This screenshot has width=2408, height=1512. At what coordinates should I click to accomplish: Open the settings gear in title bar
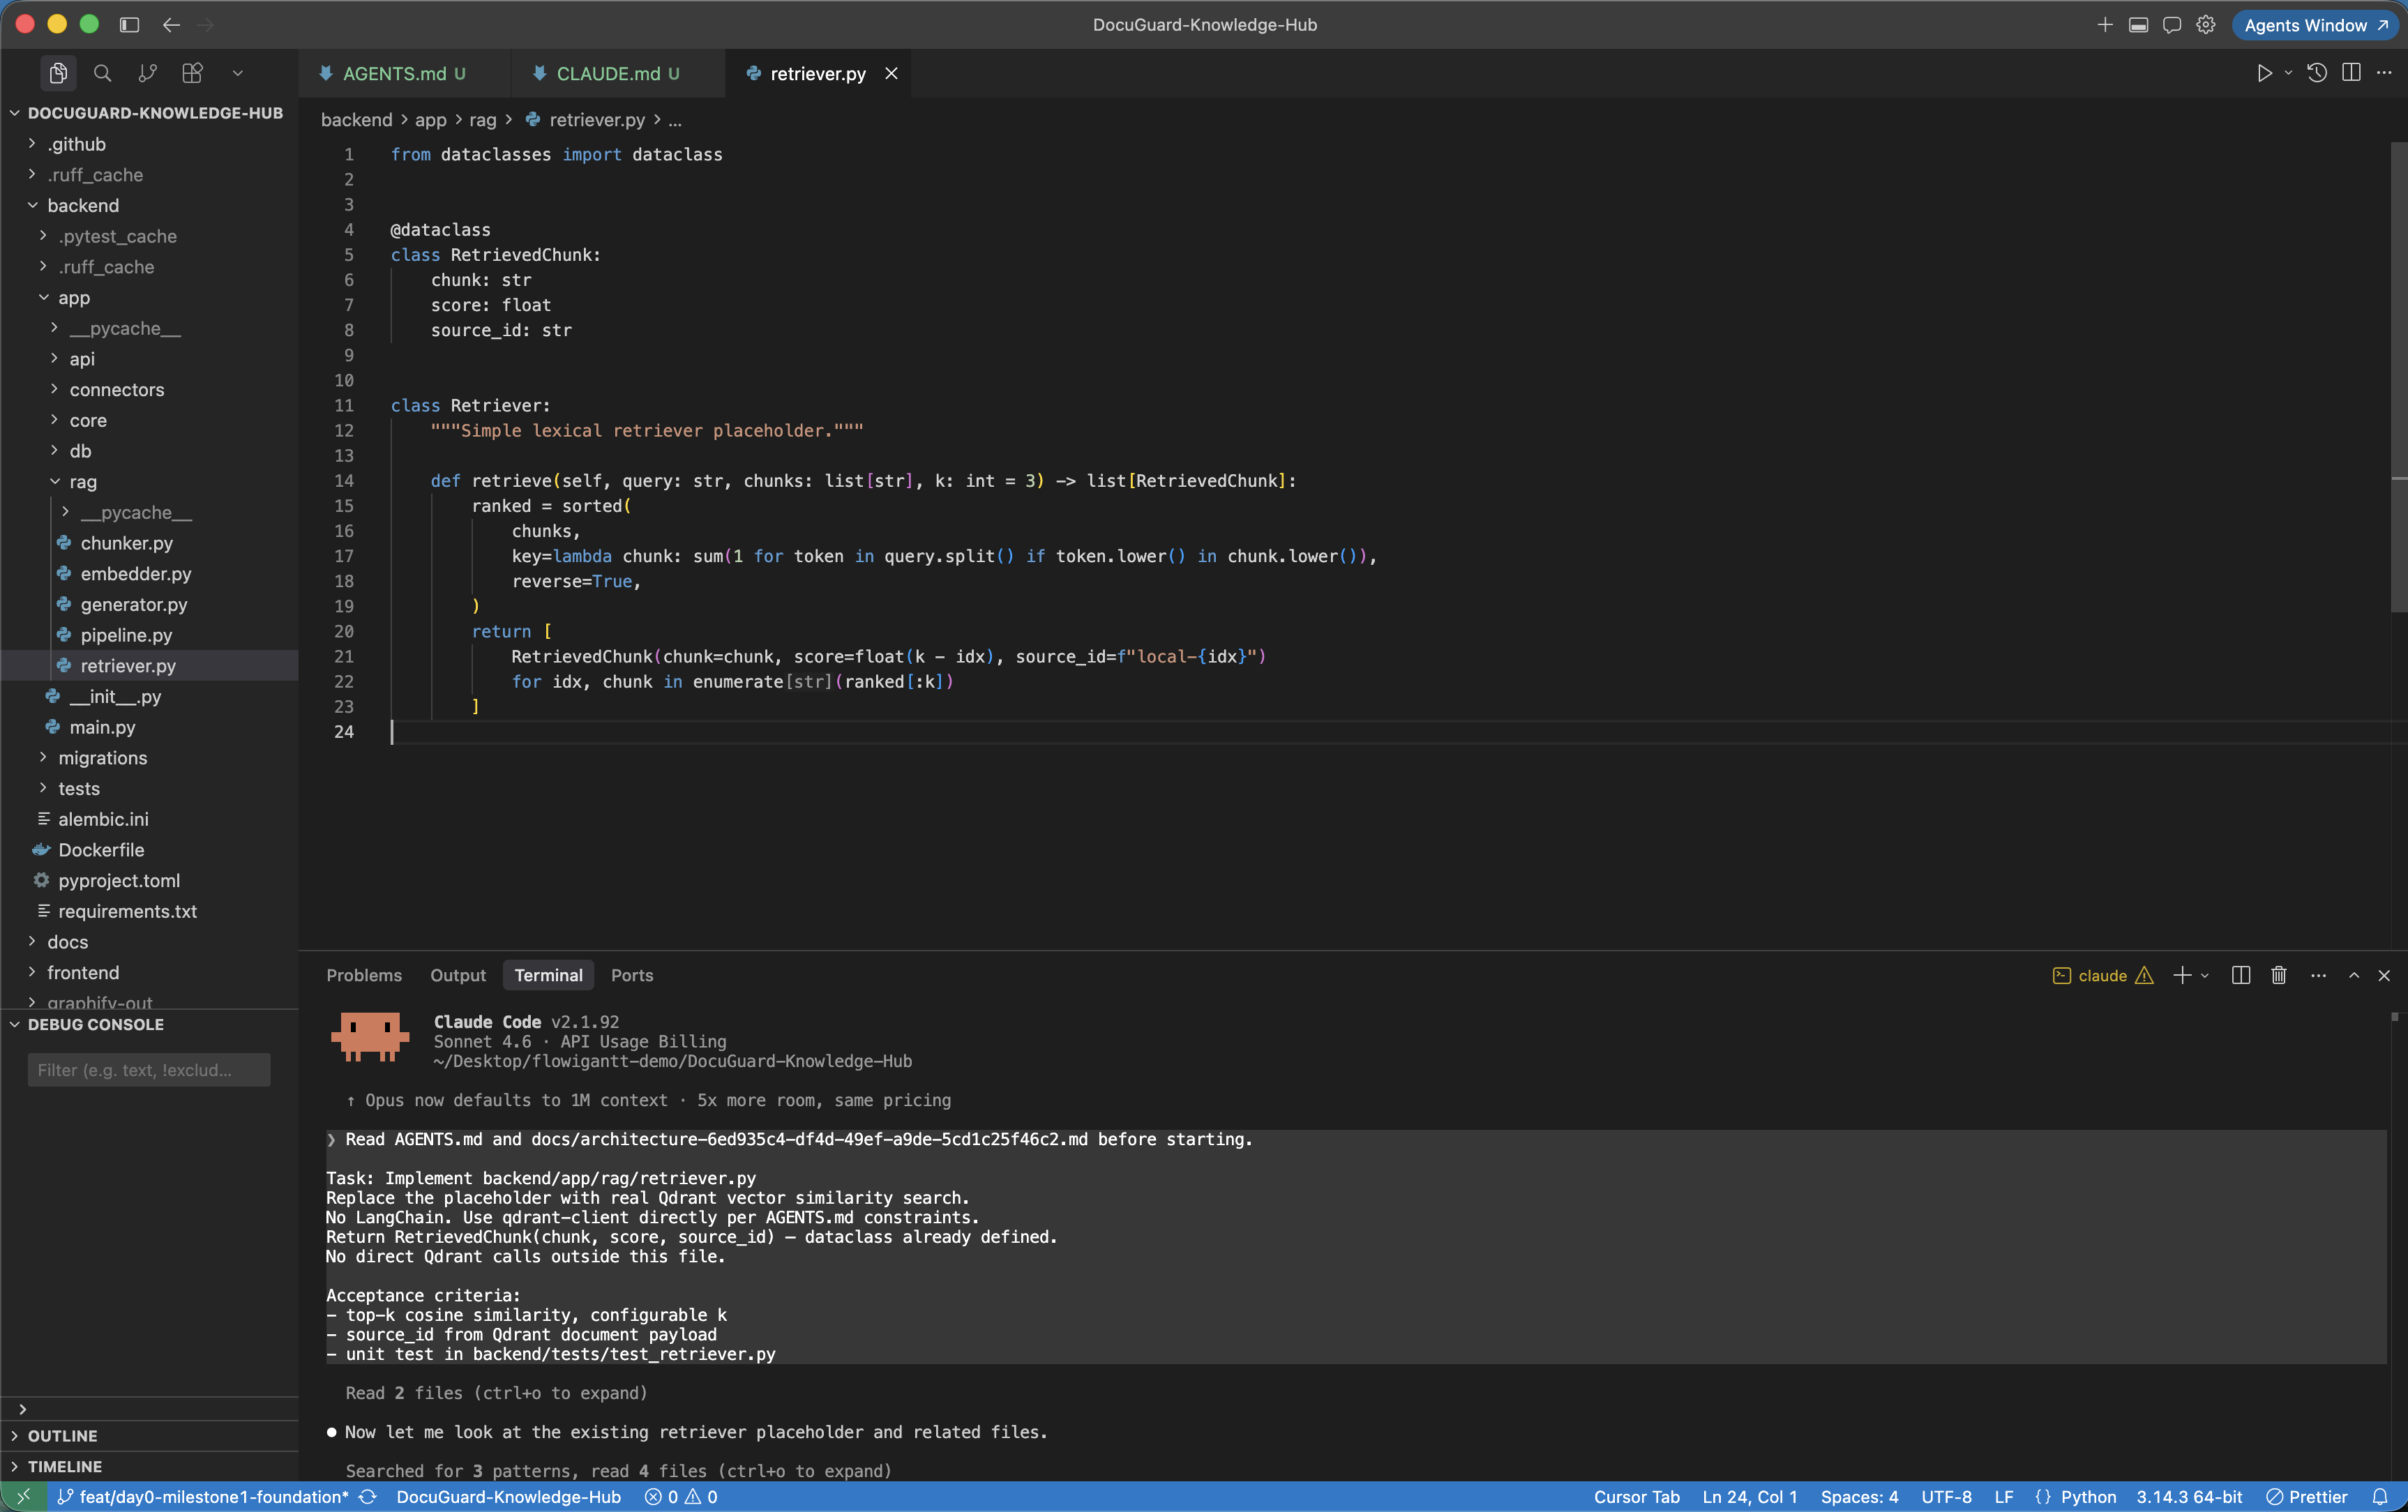pos(2205,25)
